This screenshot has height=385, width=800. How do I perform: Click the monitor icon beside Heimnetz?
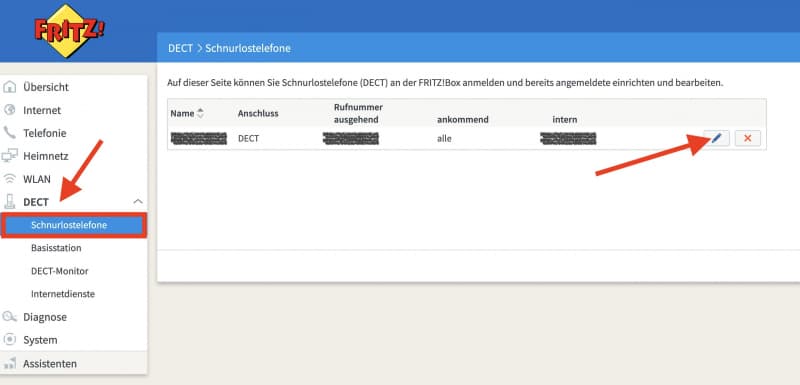[x=9, y=156]
